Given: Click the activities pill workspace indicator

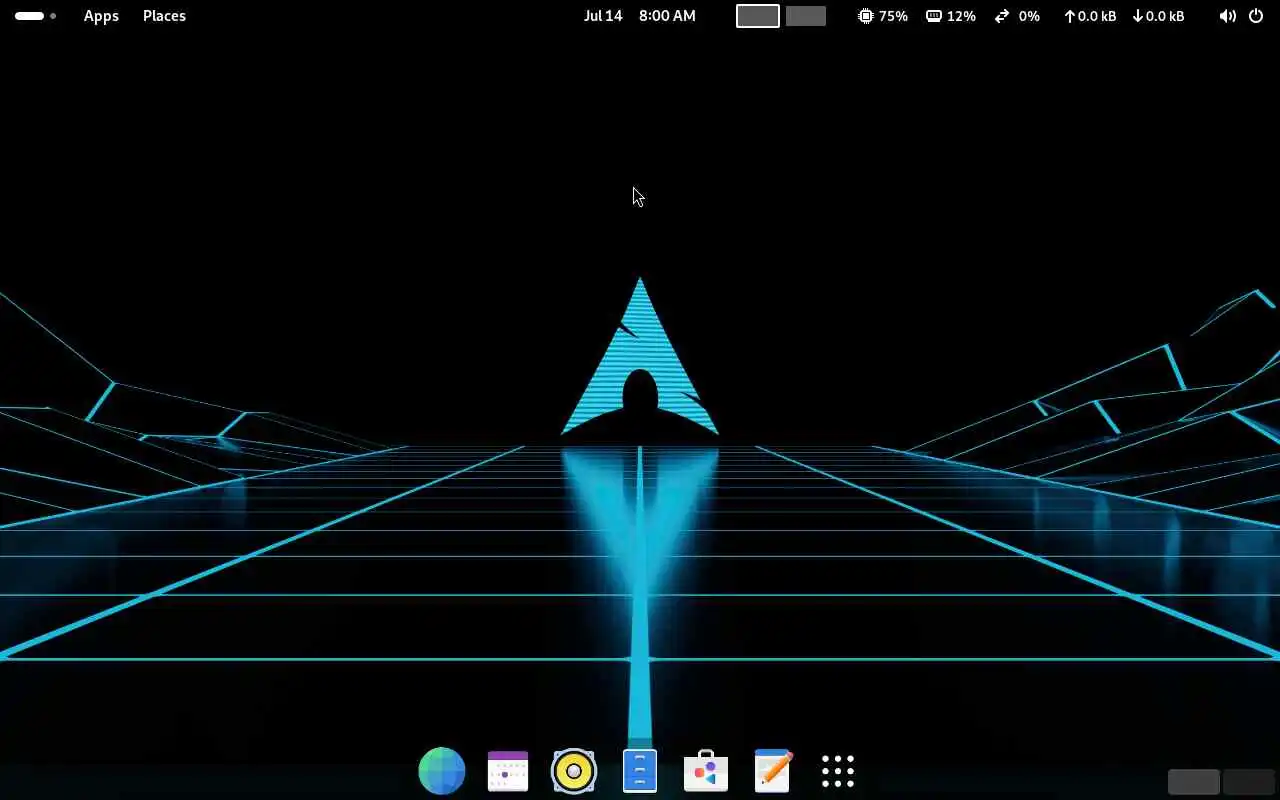Looking at the screenshot, I should (35, 16).
